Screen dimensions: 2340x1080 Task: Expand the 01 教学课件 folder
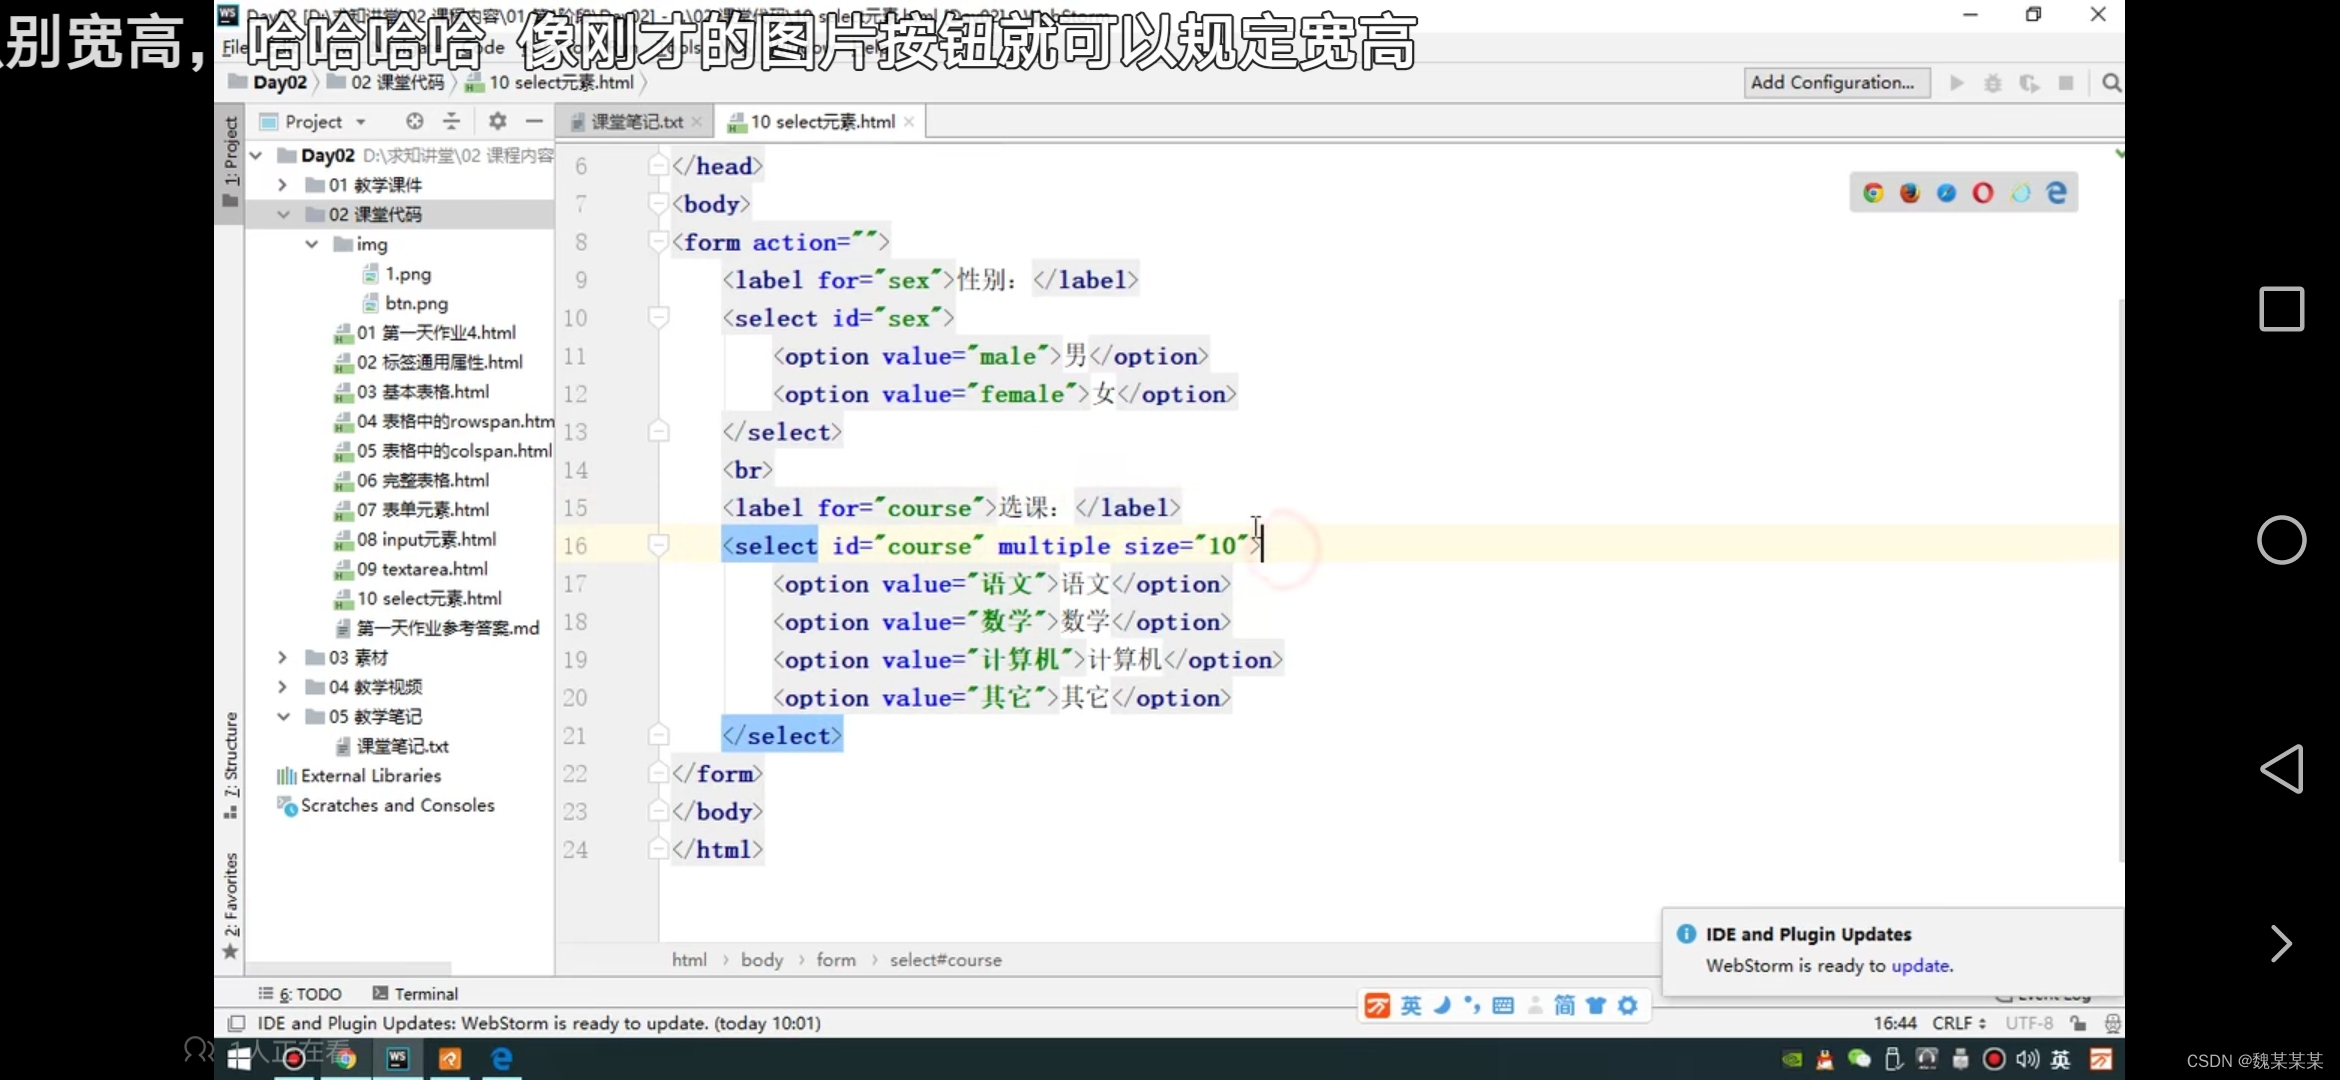(282, 185)
